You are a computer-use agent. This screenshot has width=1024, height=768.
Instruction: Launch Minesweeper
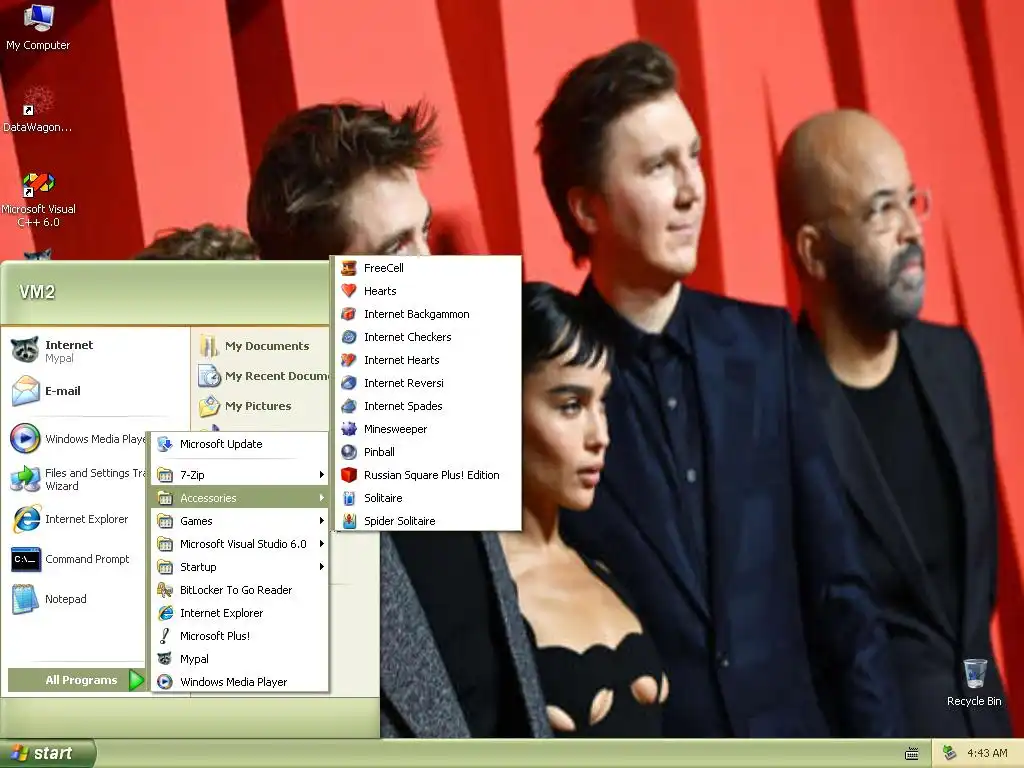point(428,428)
